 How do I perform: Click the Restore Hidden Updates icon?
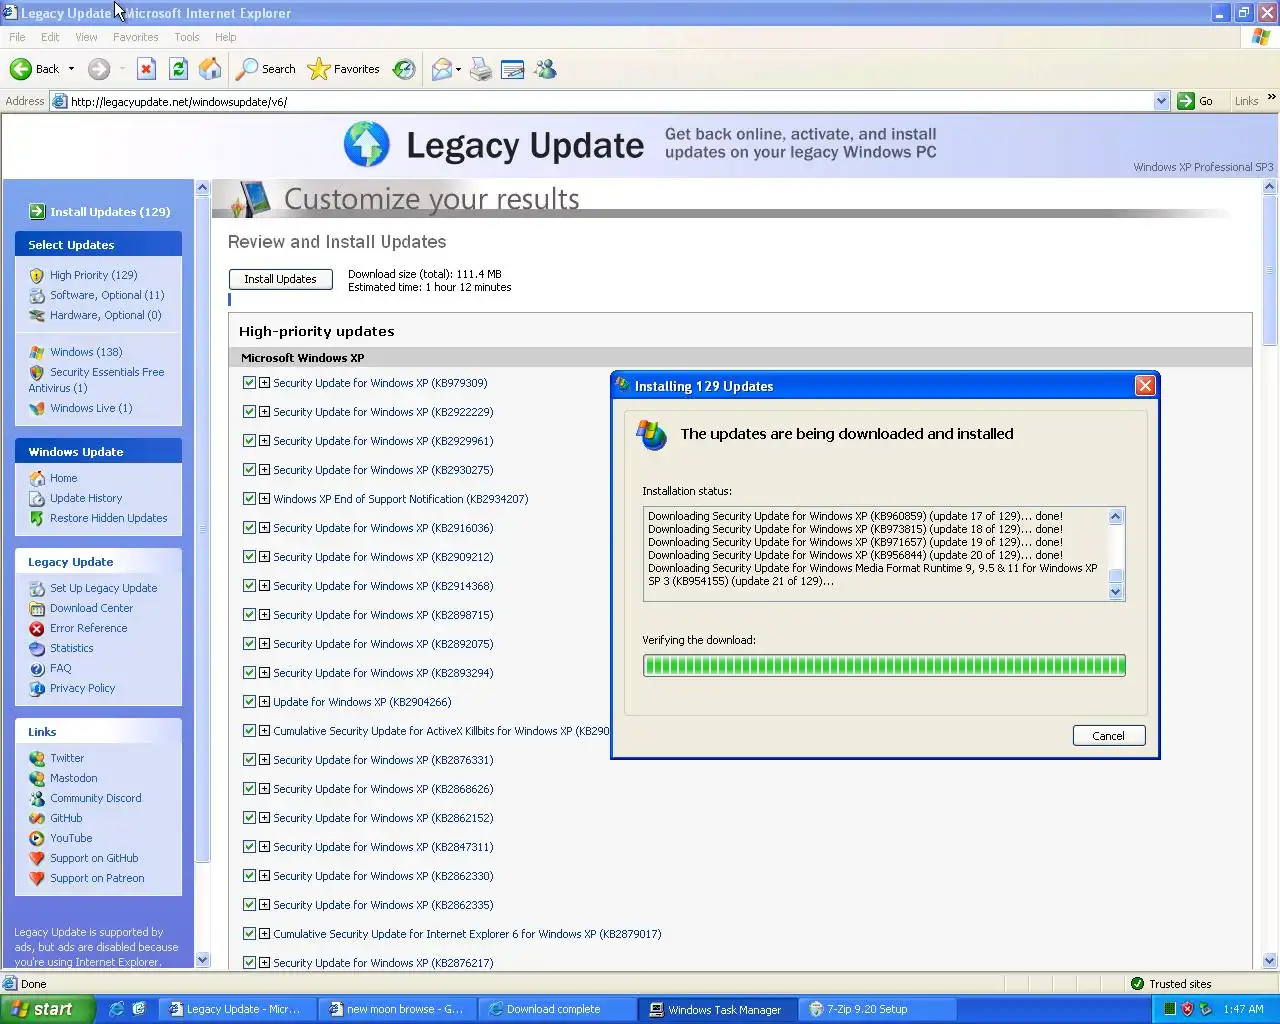click(x=37, y=518)
